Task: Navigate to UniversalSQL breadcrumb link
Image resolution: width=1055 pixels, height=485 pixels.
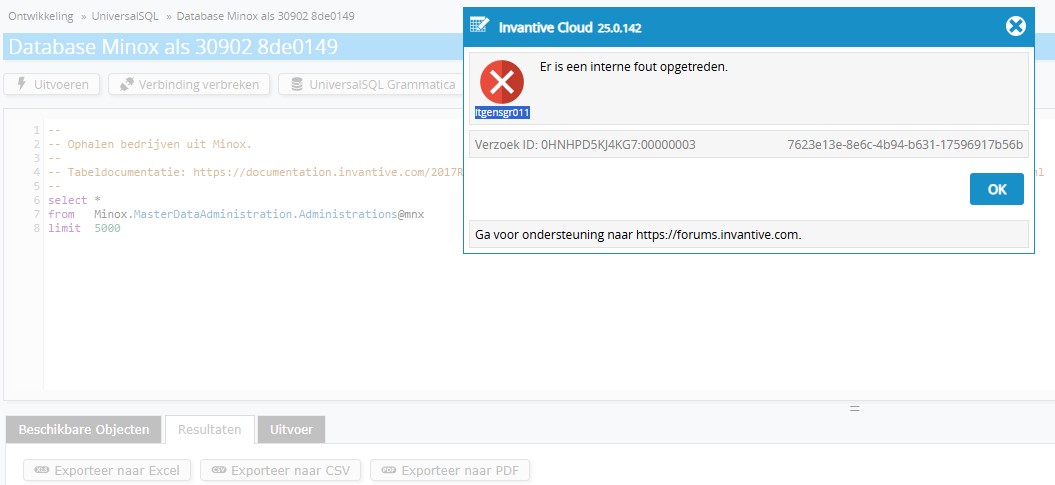Action: coord(125,17)
